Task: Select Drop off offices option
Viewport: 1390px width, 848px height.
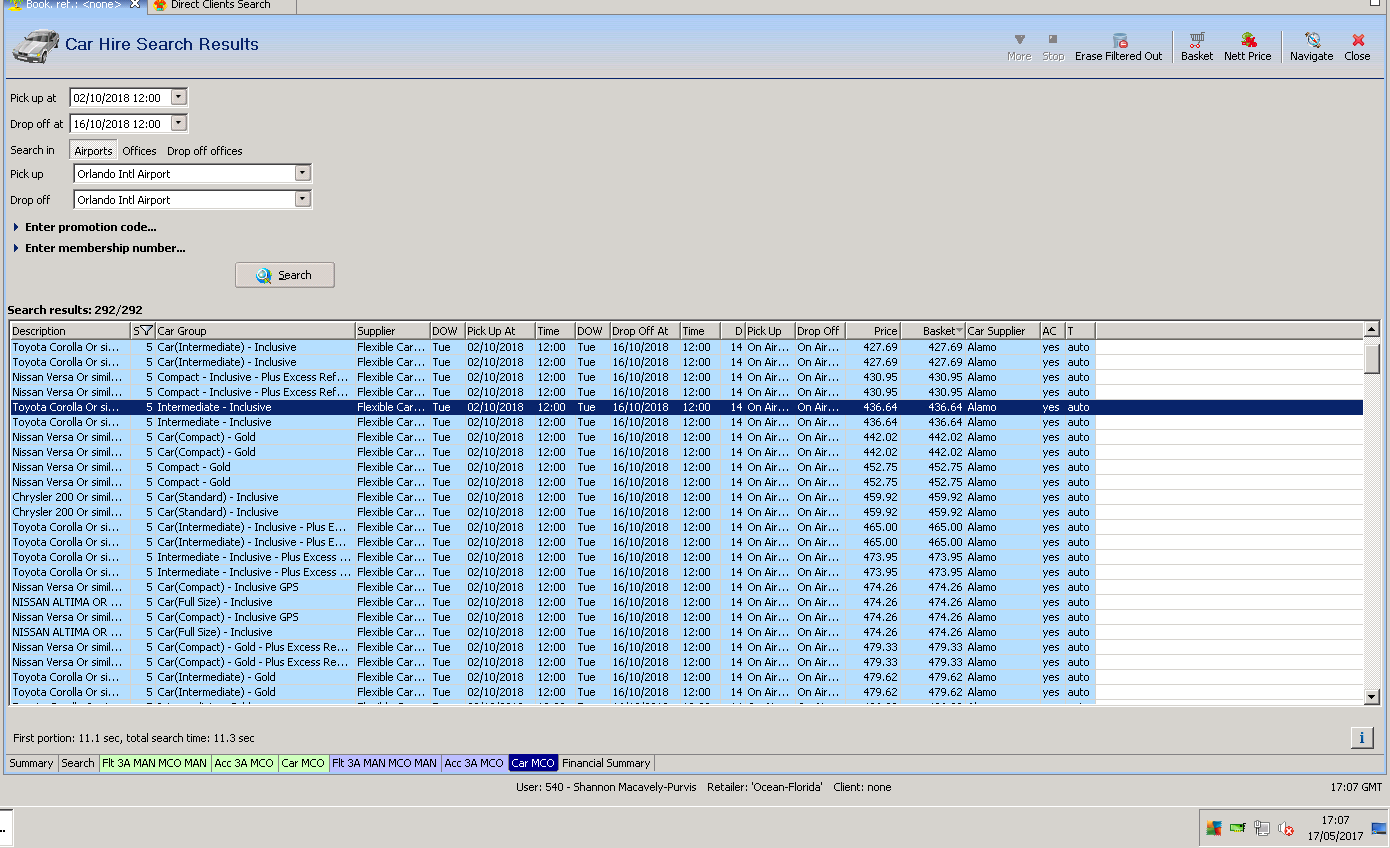Action: point(204,151)
